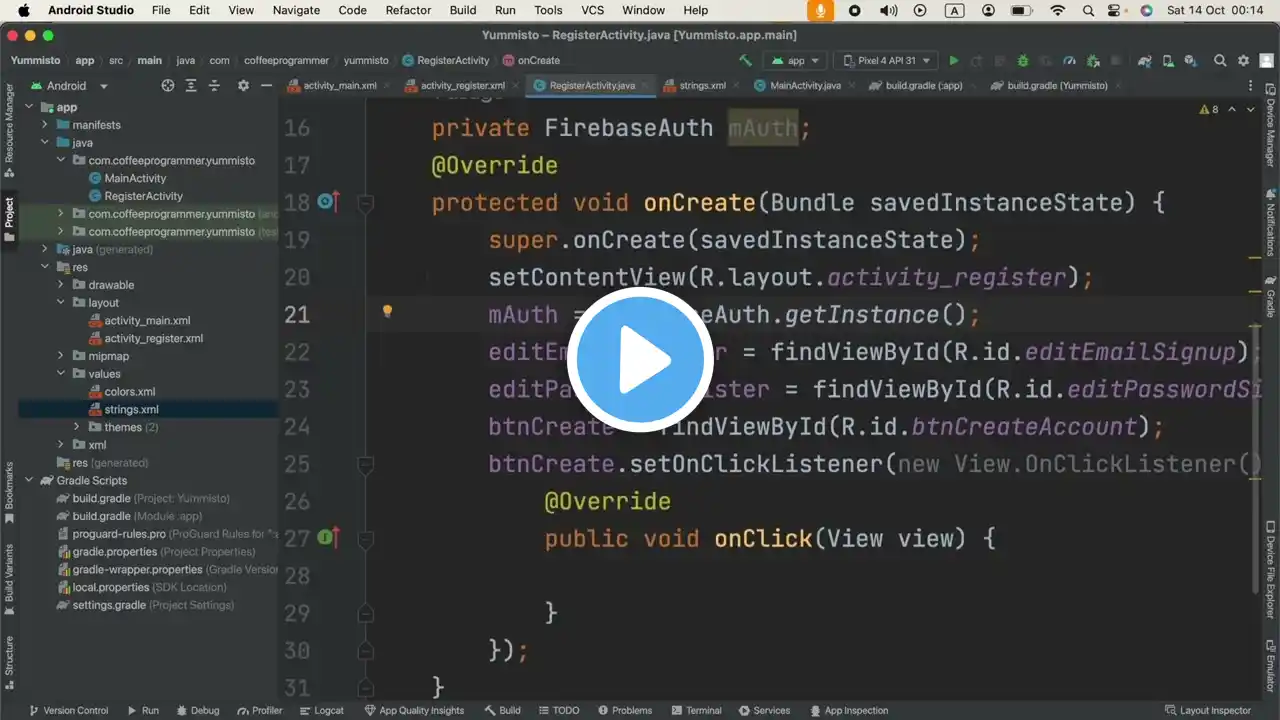1280x720 pixels.
Task: Click the implements gutter icon on line 27
Action: coord(328,538)
